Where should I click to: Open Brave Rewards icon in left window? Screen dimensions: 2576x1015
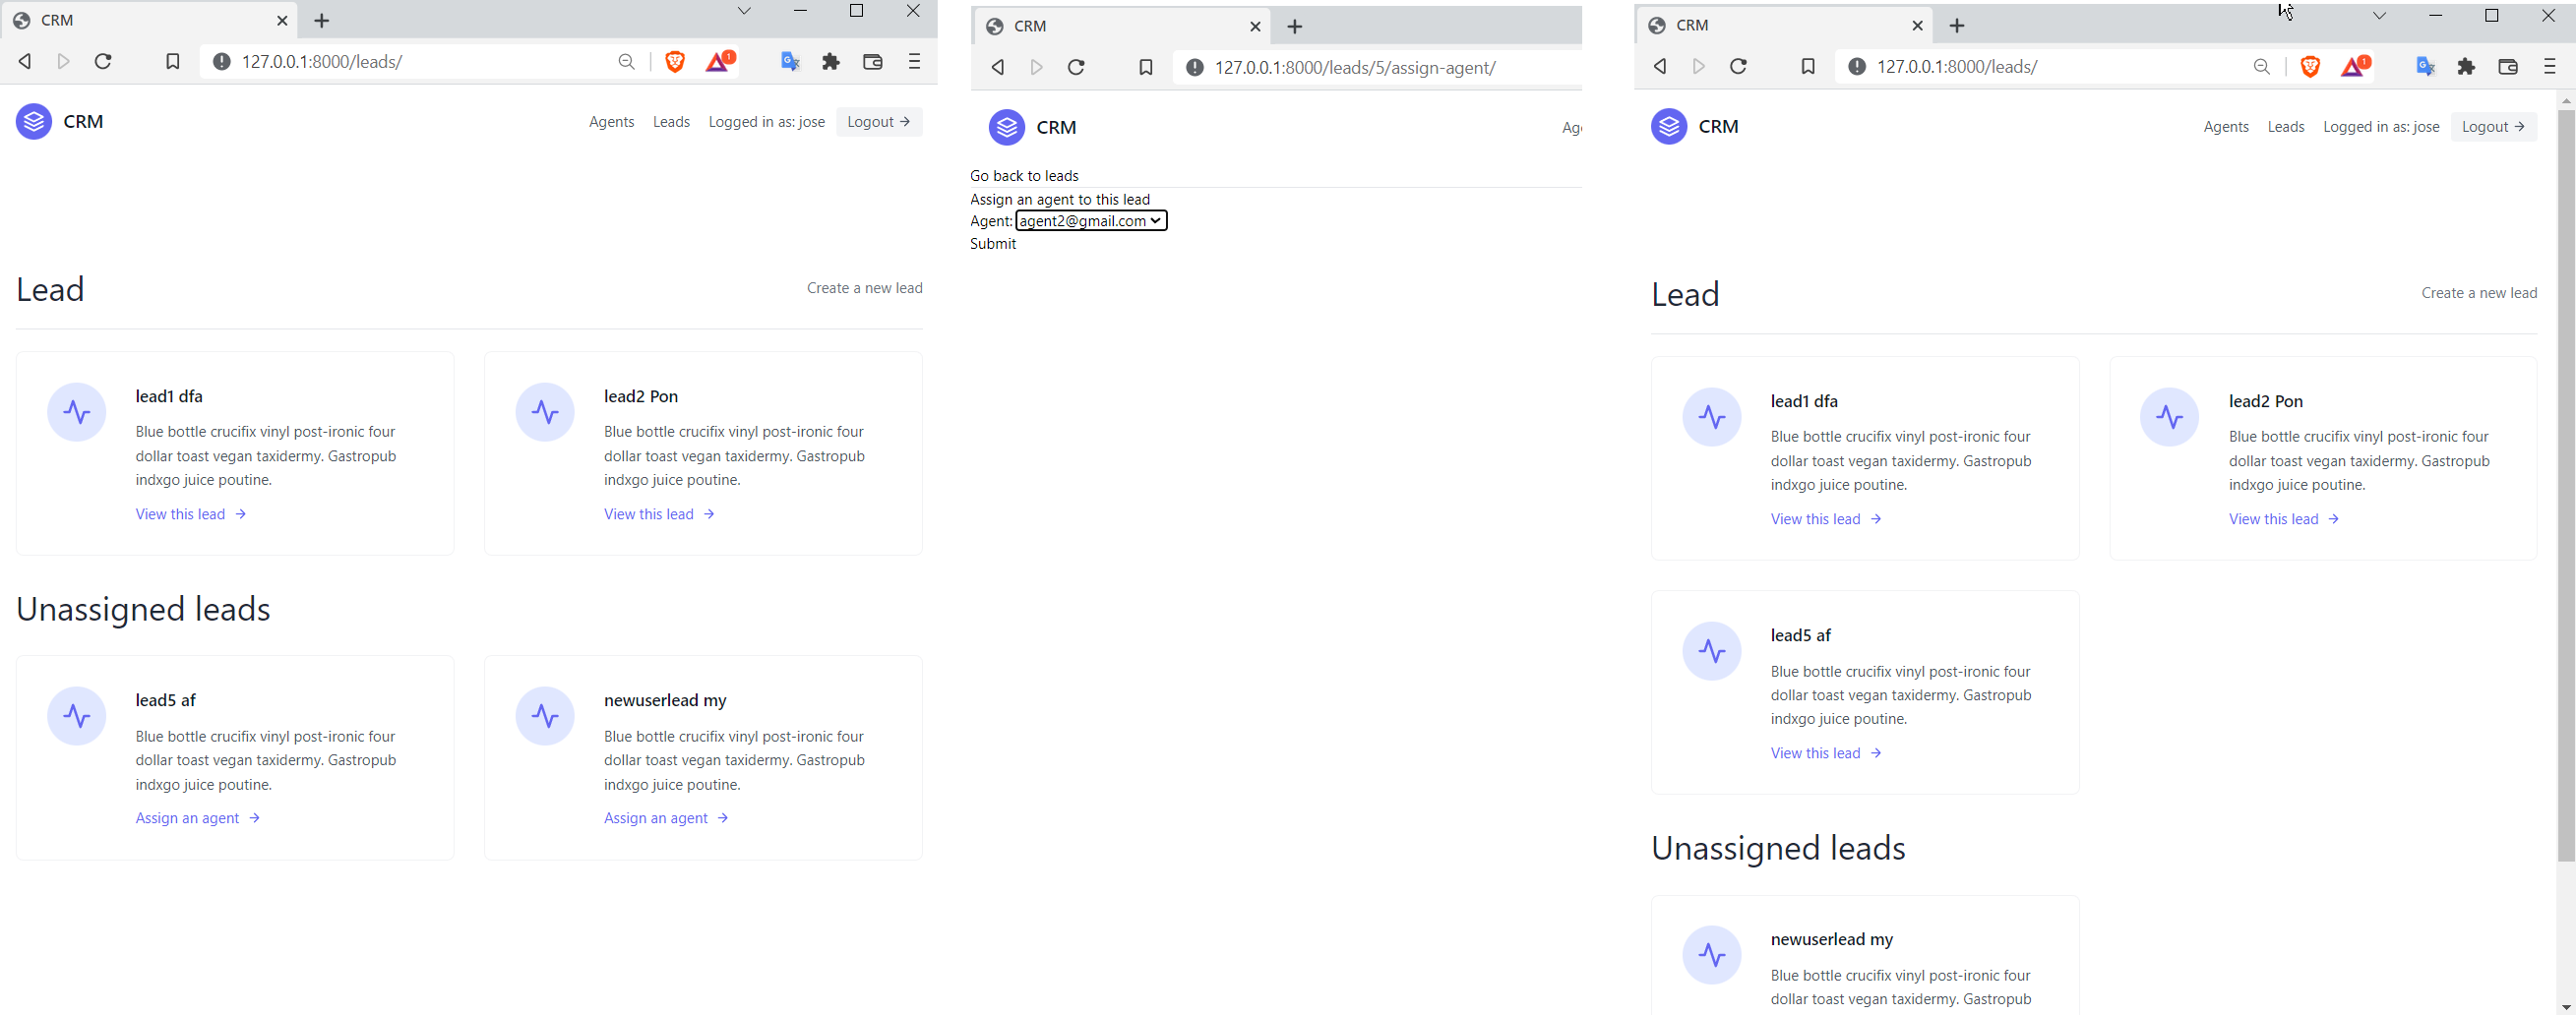point(720,62)
